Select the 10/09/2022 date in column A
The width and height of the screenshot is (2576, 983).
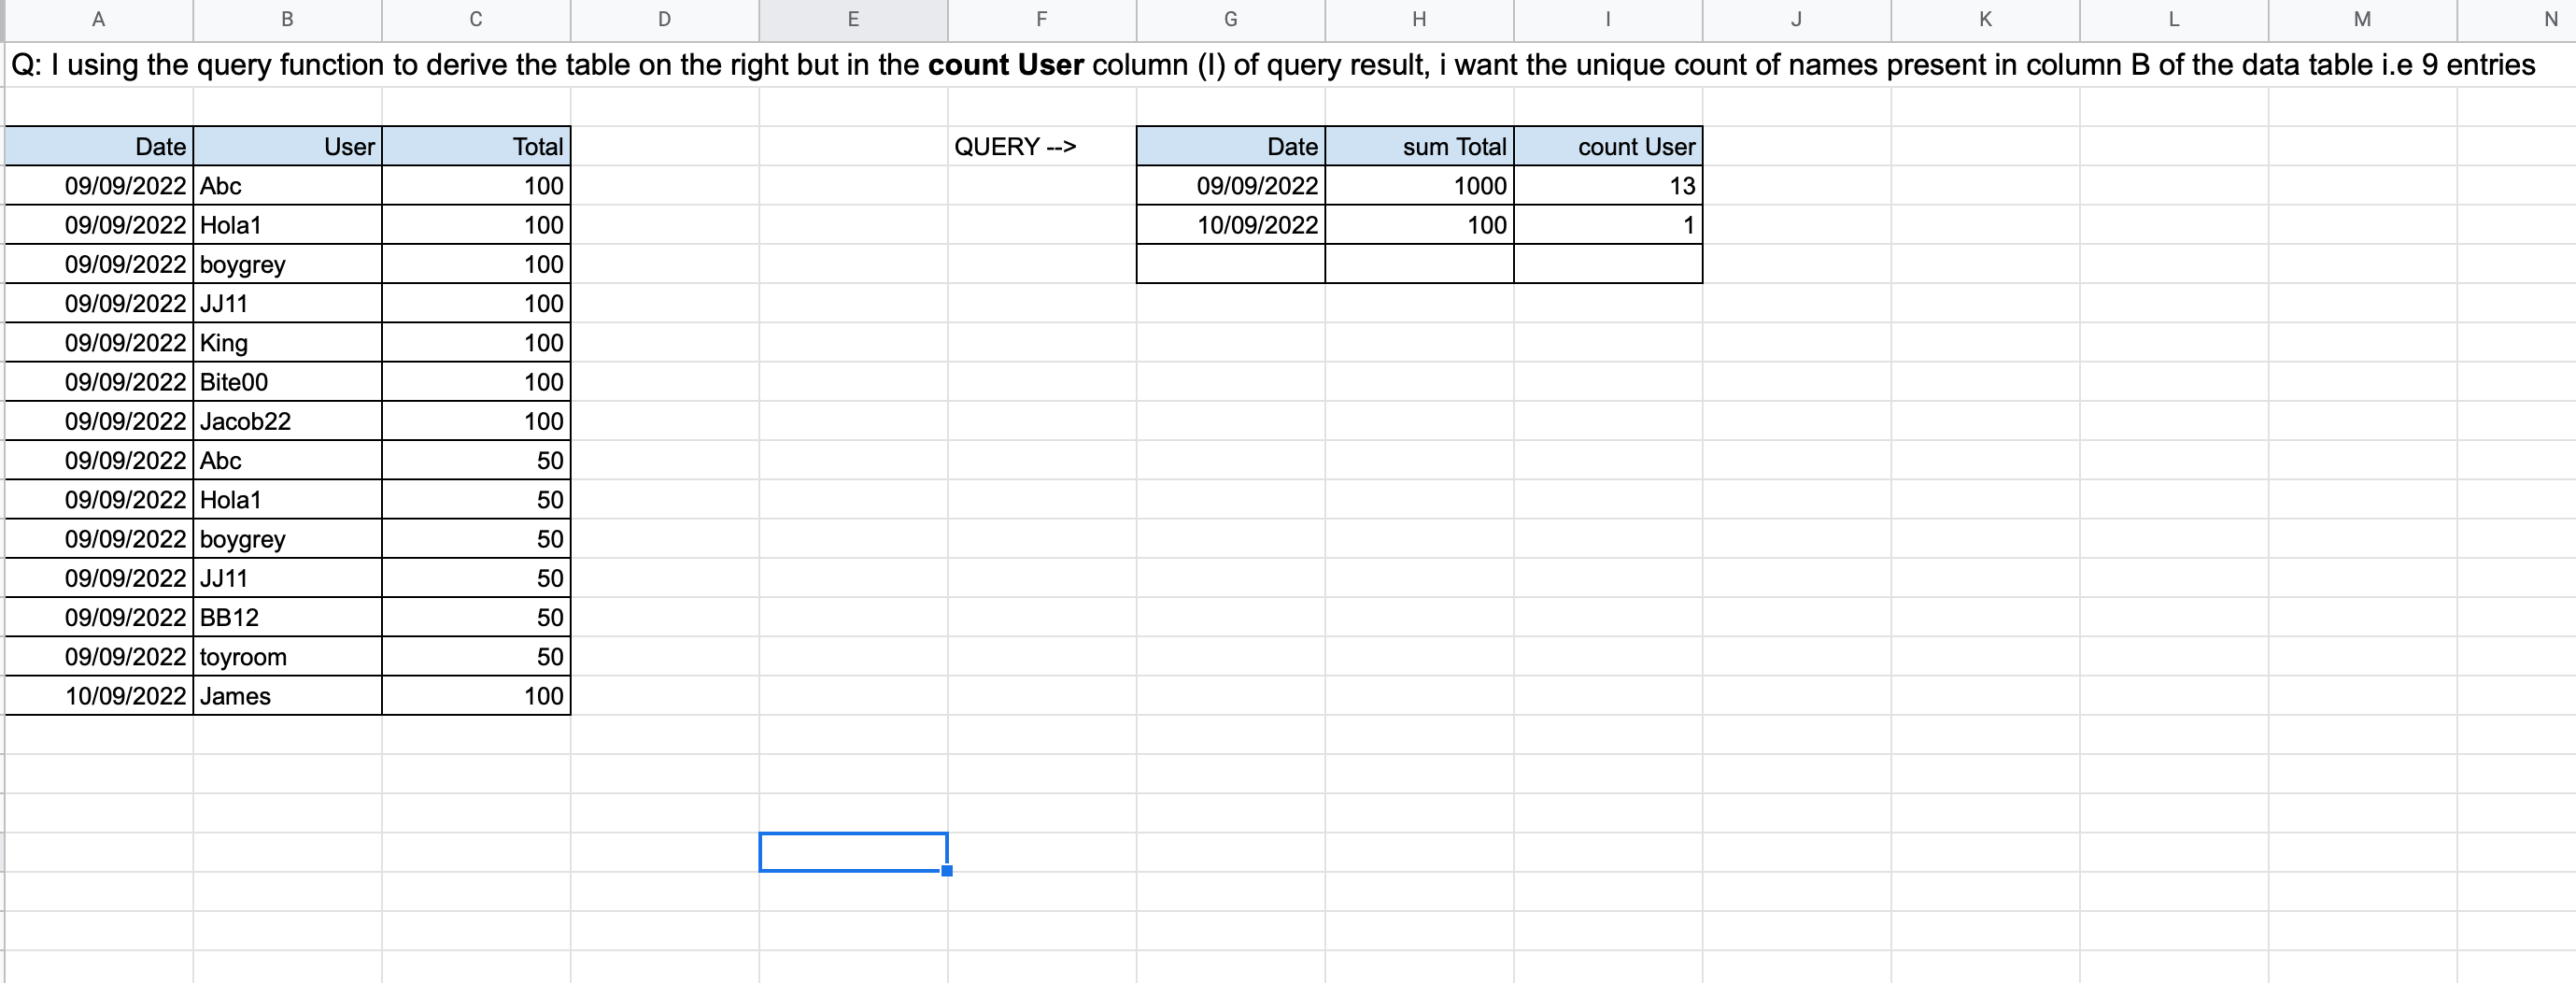[99, 695]
